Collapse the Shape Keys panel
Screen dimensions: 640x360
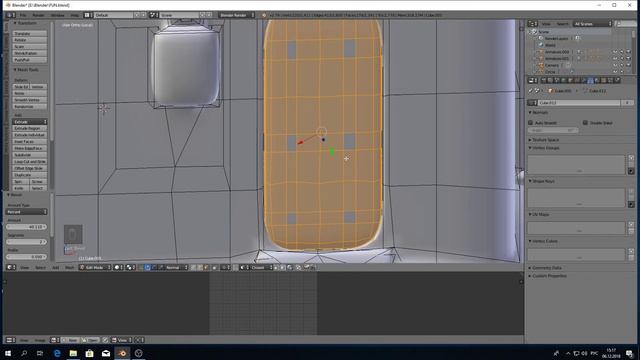coord(542,181)
